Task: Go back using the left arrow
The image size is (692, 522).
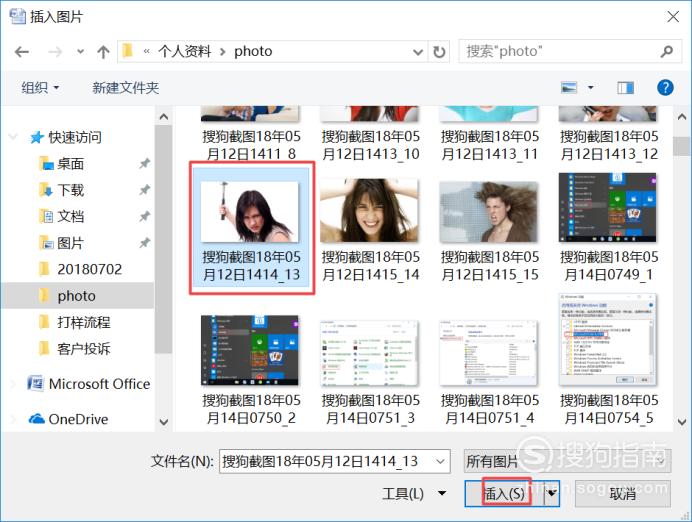Action: click(x=22, y=52)
